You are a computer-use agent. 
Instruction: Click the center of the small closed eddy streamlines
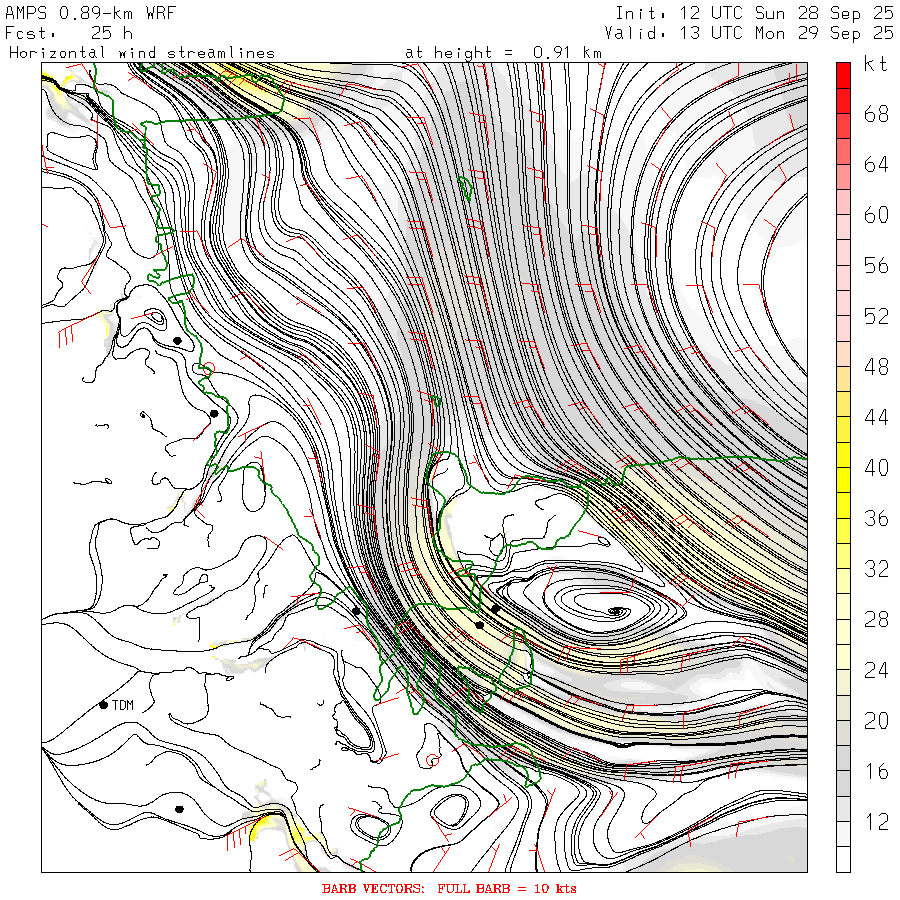click(x=616, y=611)
